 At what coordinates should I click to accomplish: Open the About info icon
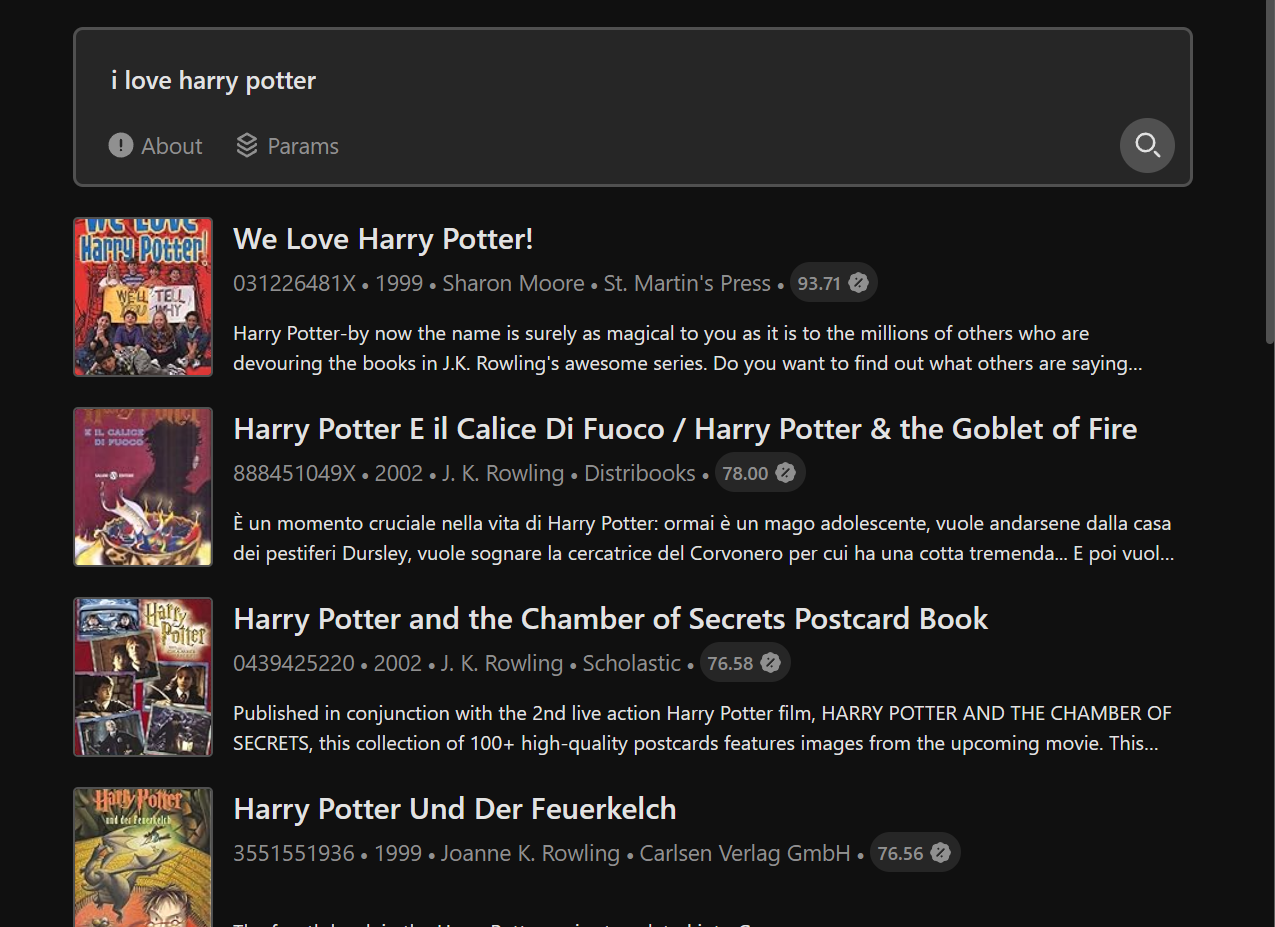point(121,146)
